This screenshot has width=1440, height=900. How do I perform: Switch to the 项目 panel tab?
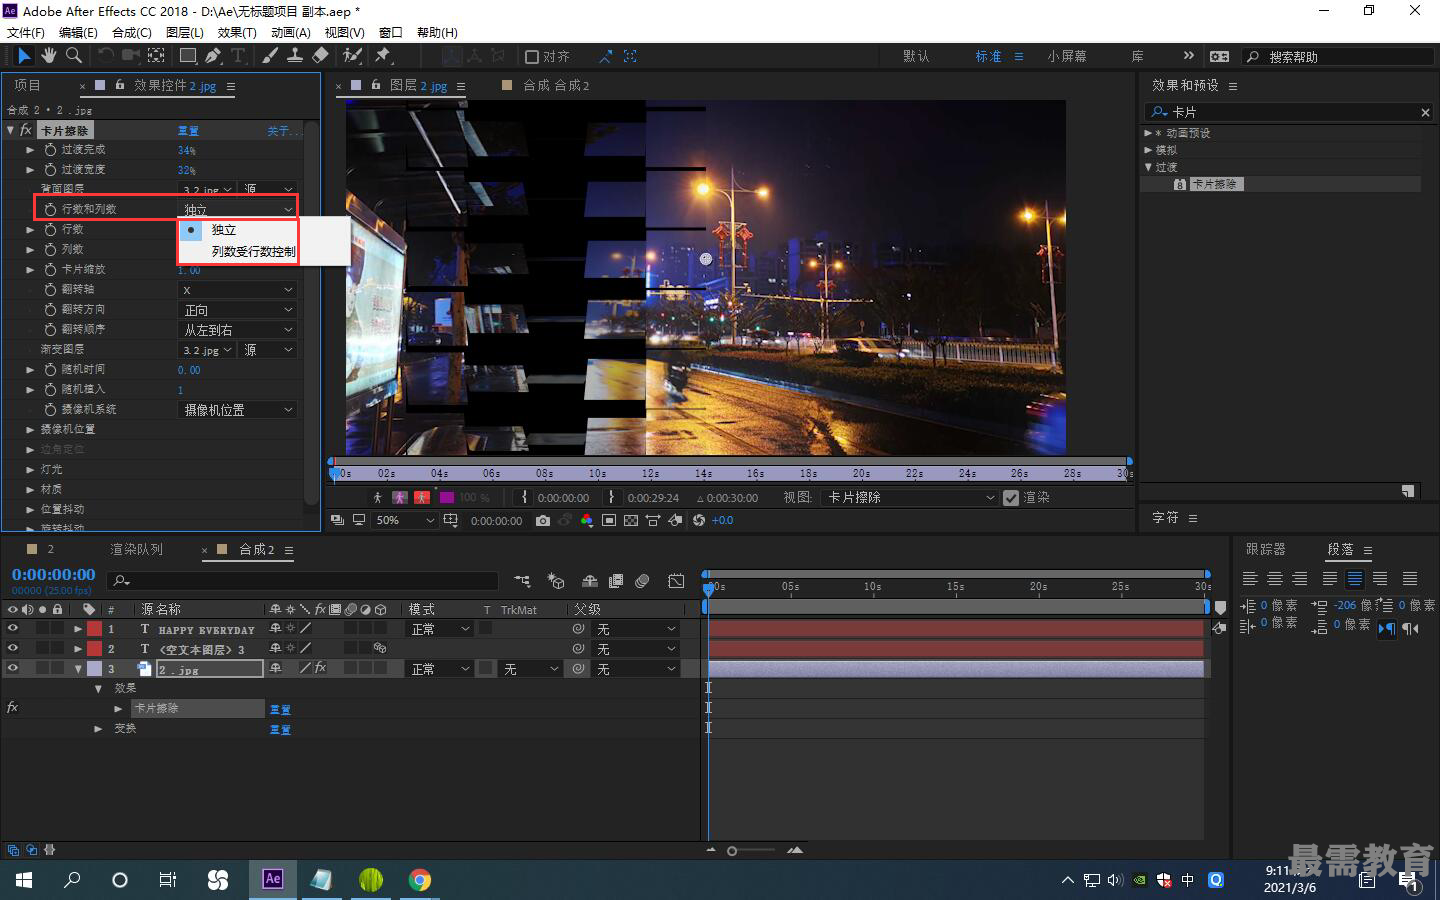[x=27, y=85]
